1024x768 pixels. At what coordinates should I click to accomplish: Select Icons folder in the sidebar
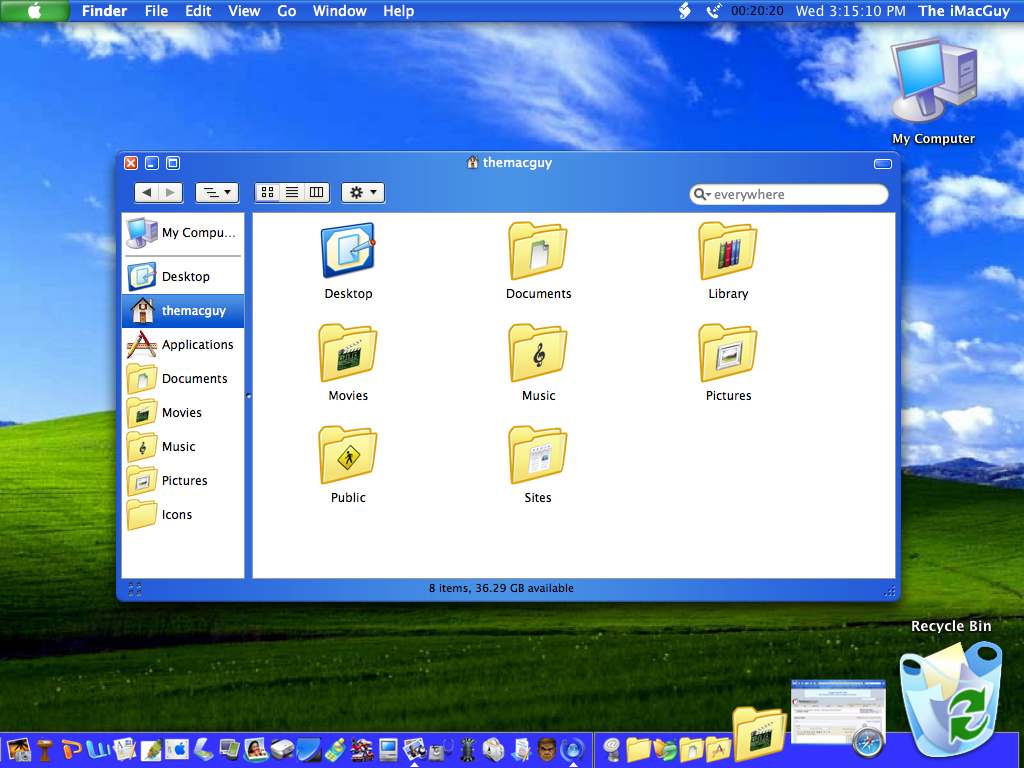point(183,514)
